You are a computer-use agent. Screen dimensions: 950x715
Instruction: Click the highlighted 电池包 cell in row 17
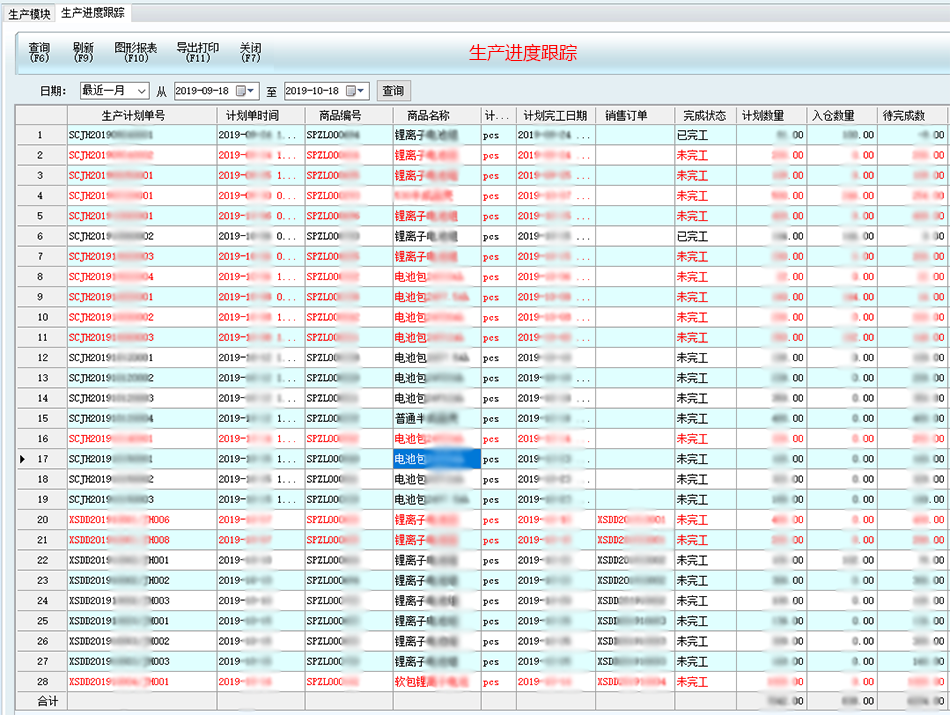click(437, 459)
